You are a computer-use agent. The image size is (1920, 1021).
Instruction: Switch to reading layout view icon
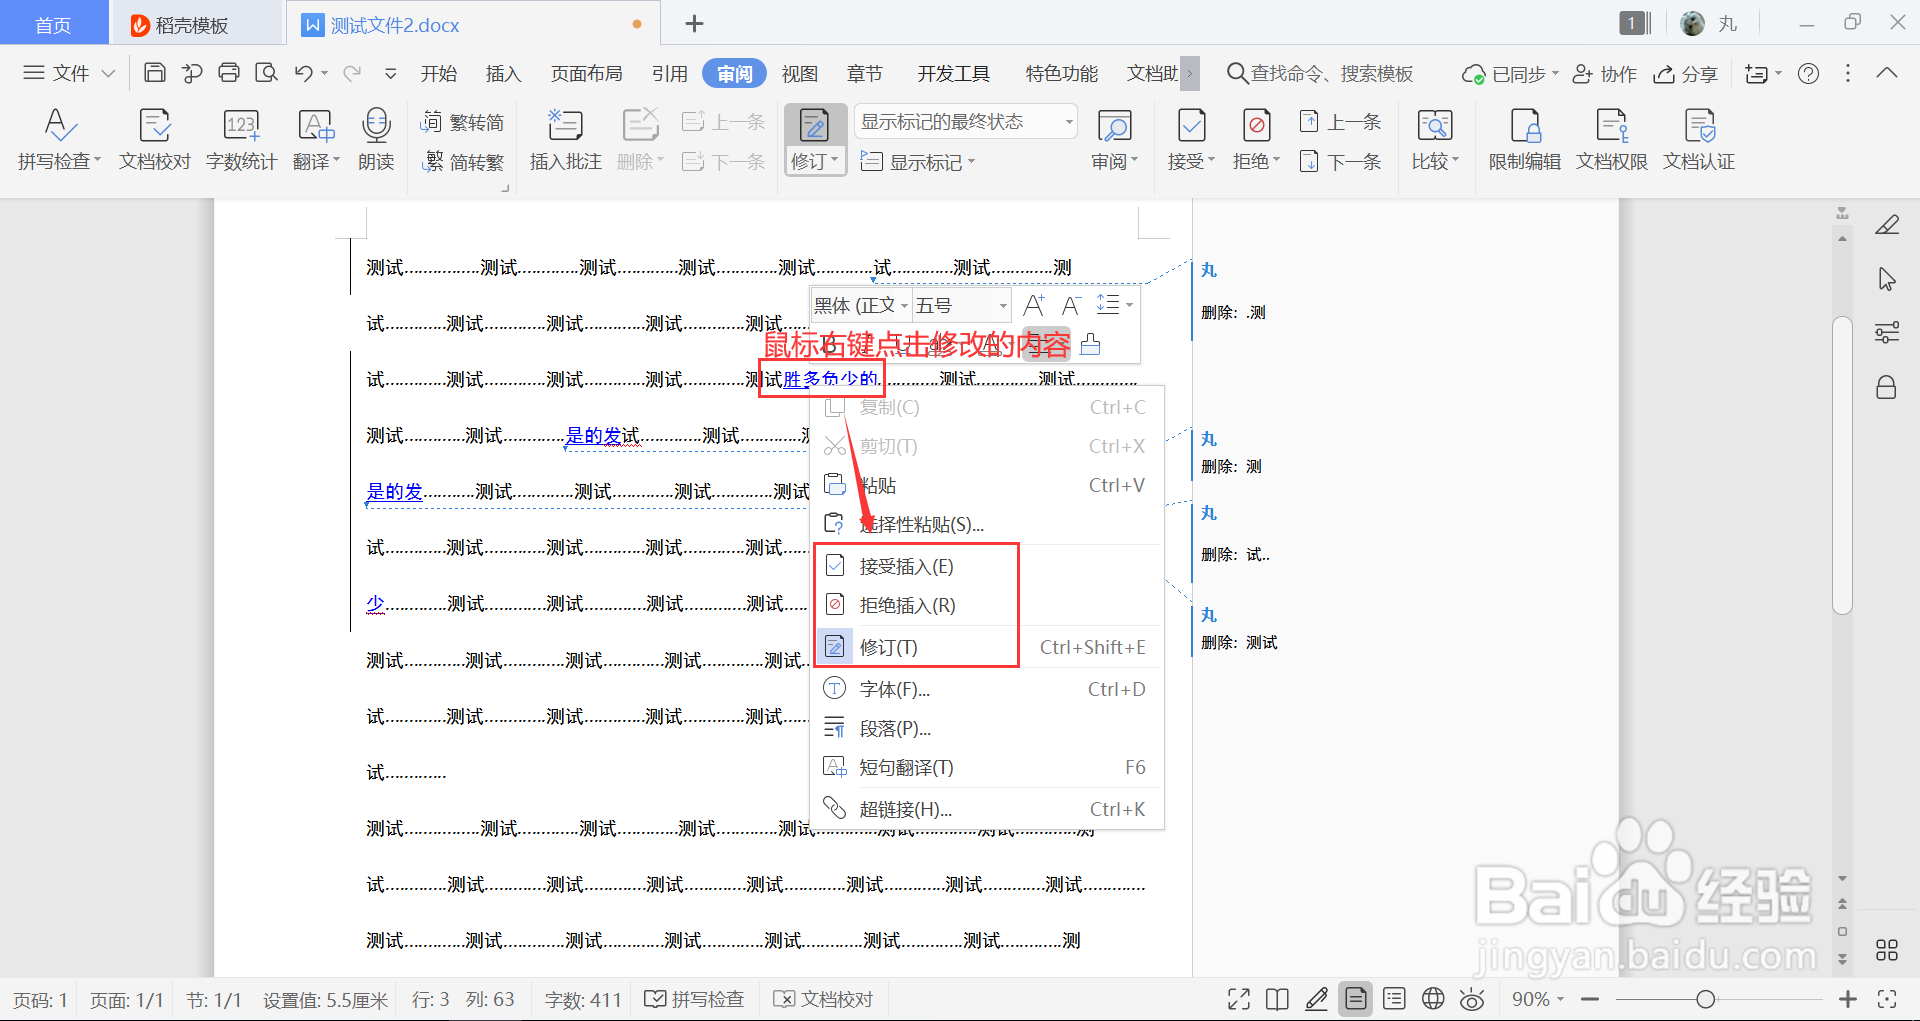tap(1277, 998)
